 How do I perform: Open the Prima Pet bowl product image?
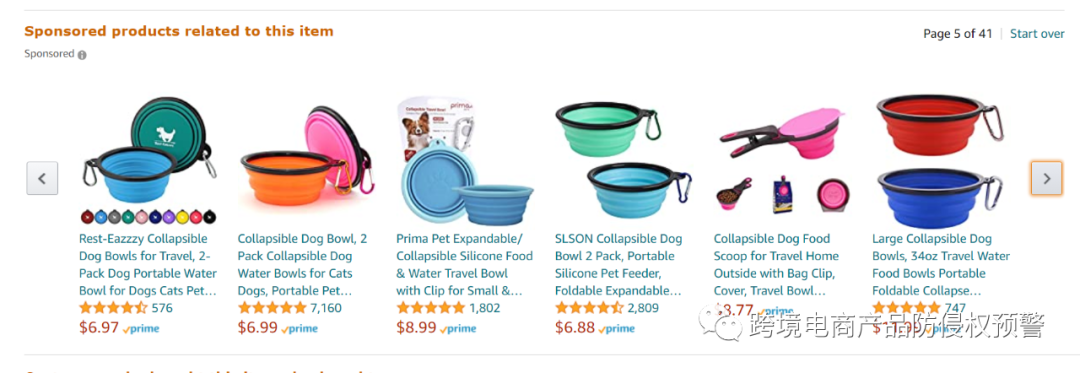(x=466, y=160)
